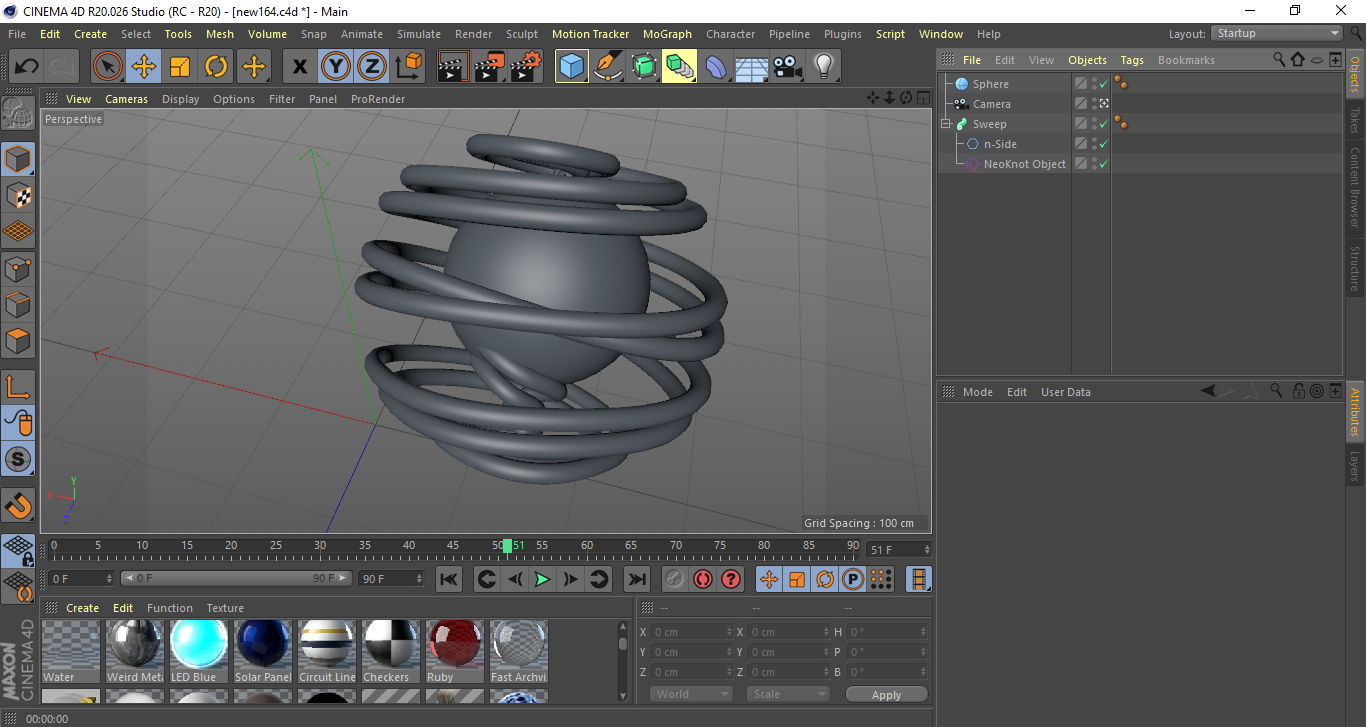Switch to Texture mode icon
This screenshot has height=727, width=1366.
(18, 195)
